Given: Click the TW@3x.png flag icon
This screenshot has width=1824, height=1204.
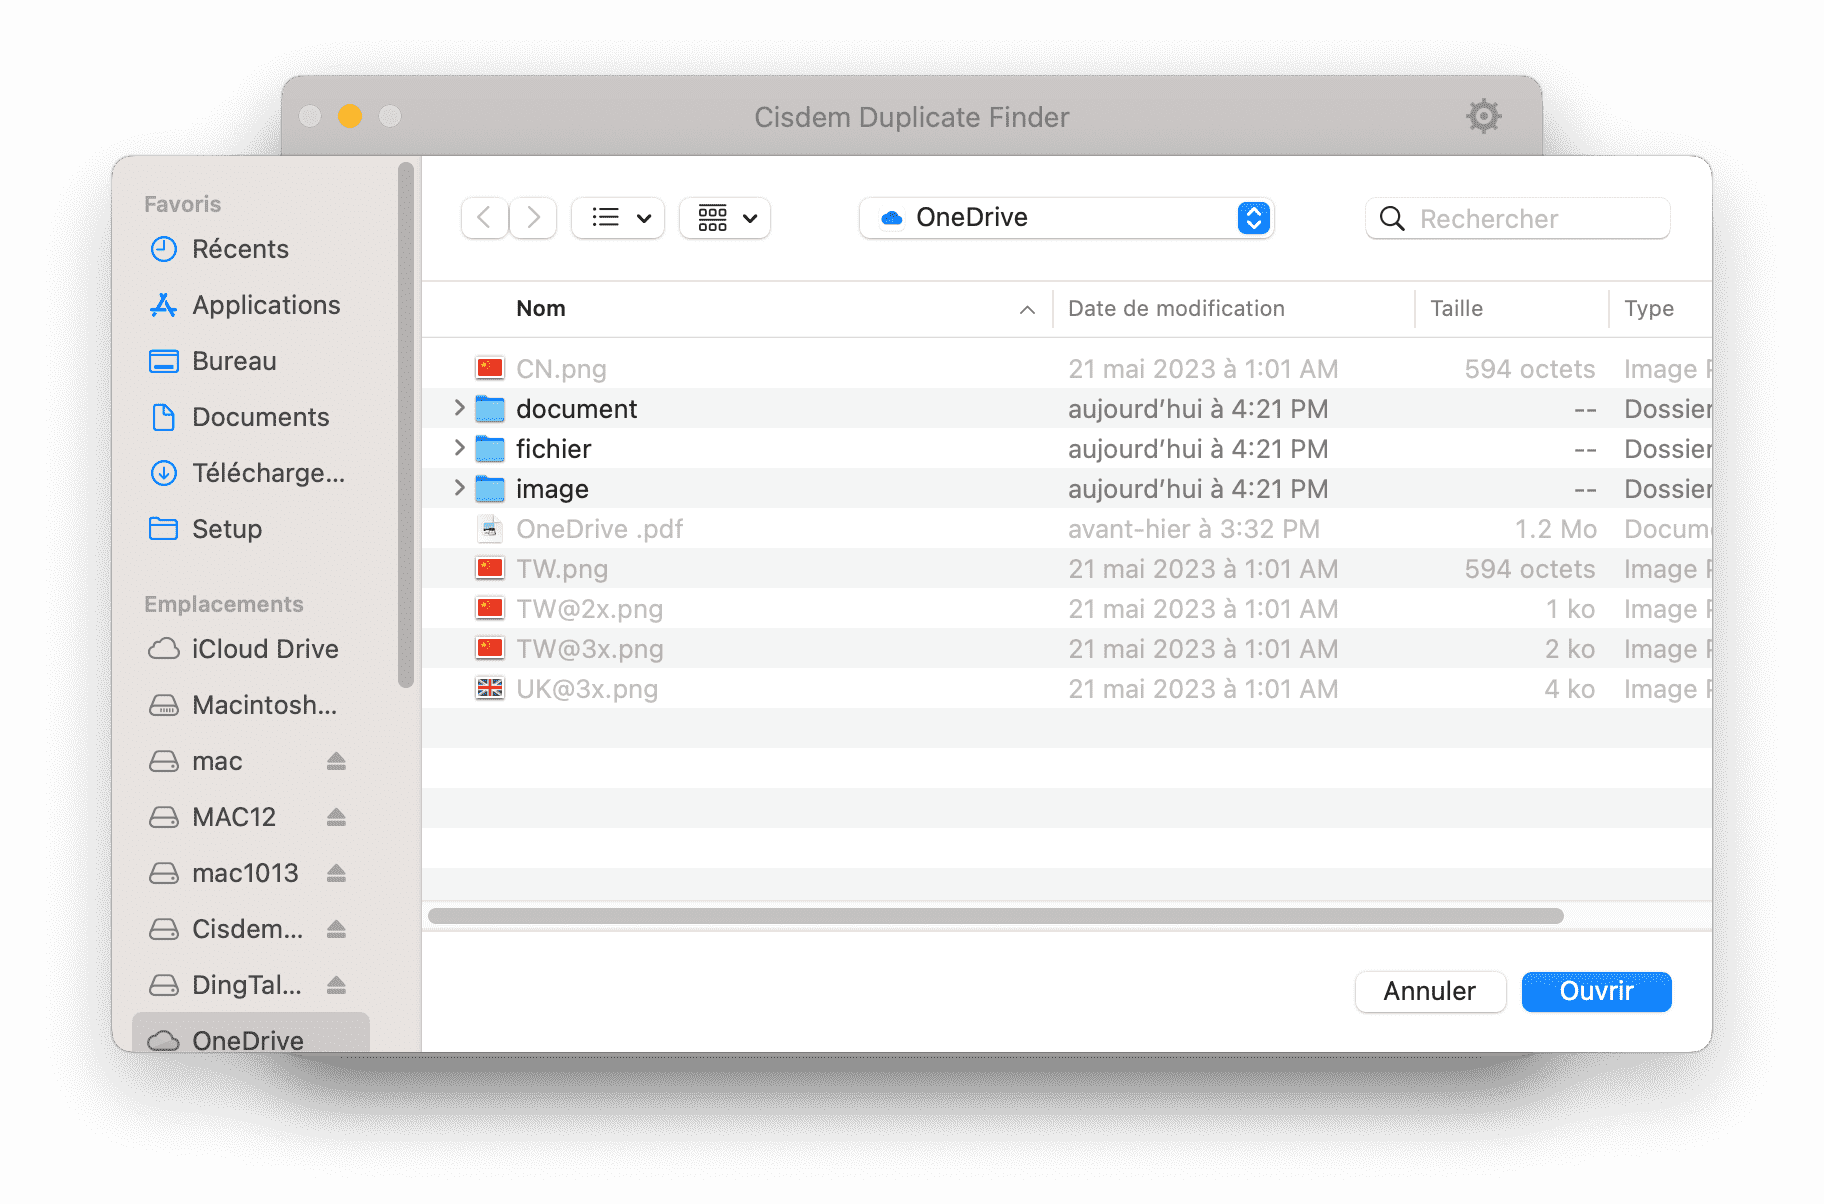Looking at the screenshot, I should [x=490, y=648].
